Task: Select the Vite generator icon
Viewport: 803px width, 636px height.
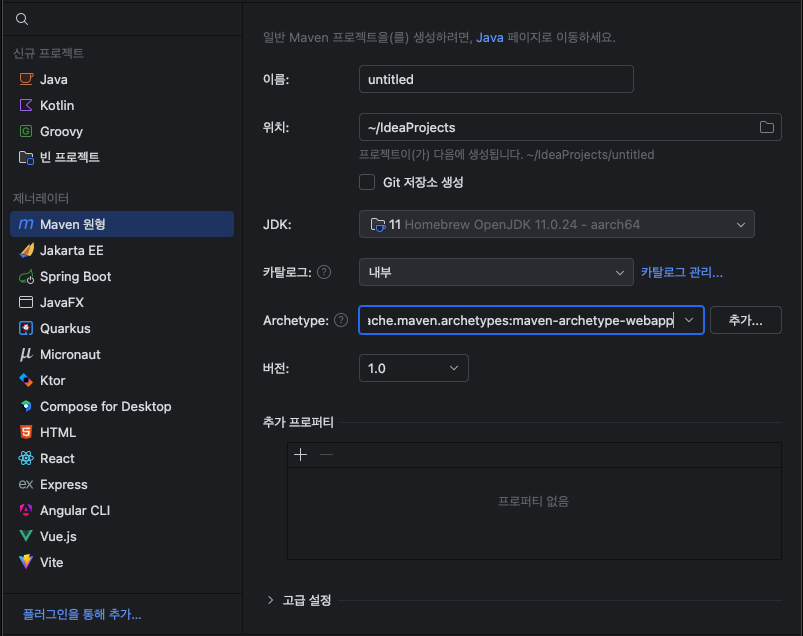Action: click(26, 562)
